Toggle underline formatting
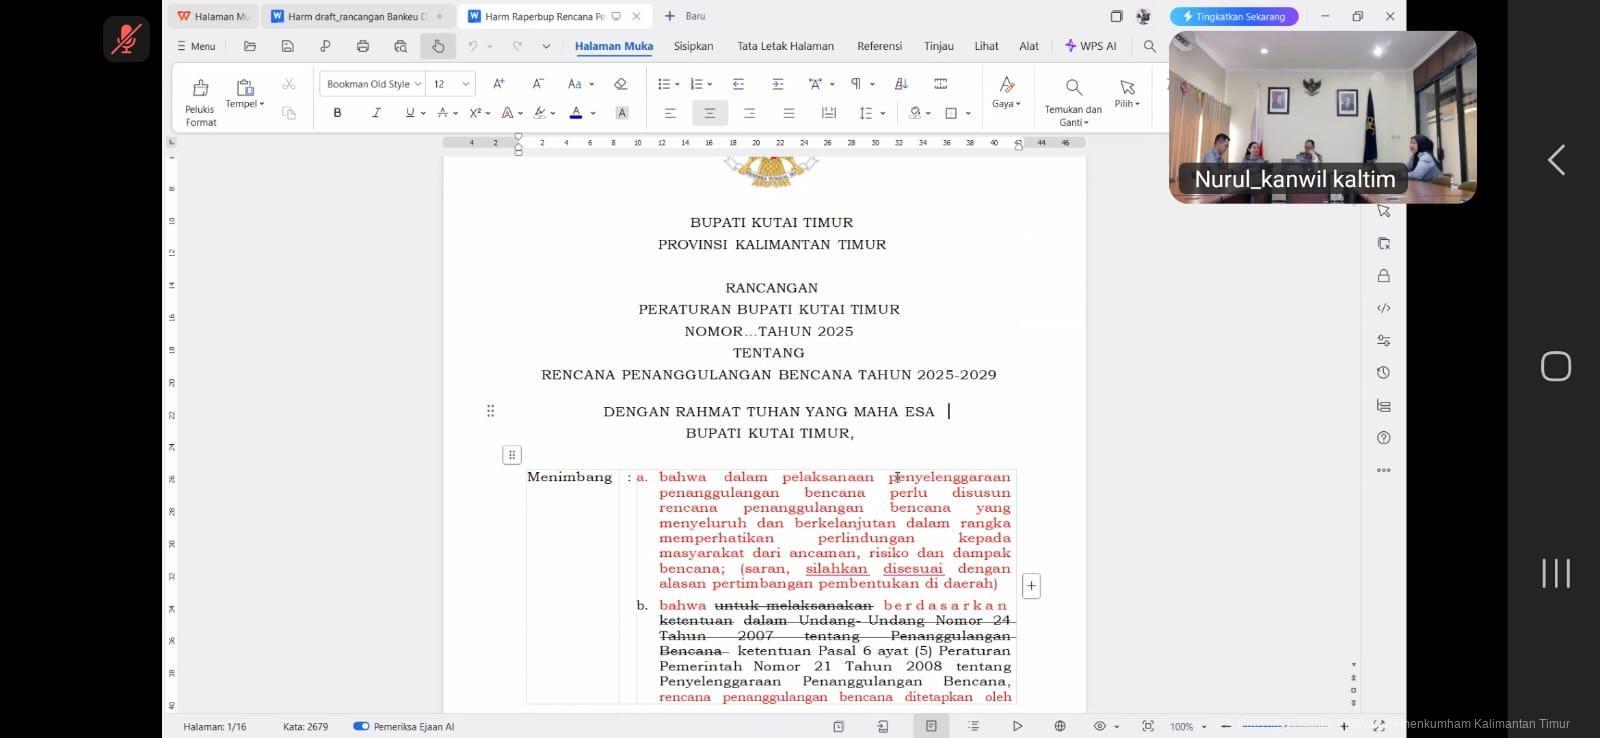The image size is (1600, 738). coord(409,113)
